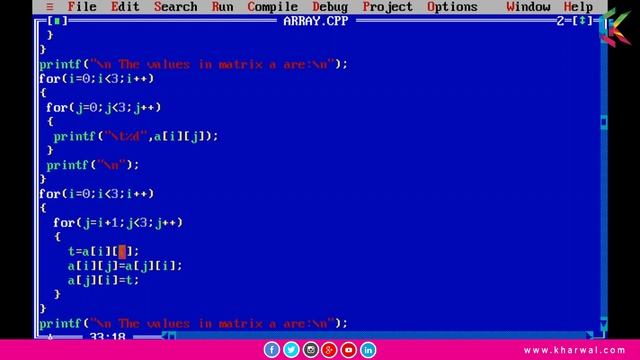
Task: Visit the www.kharwal.com link
Action: 575,350
